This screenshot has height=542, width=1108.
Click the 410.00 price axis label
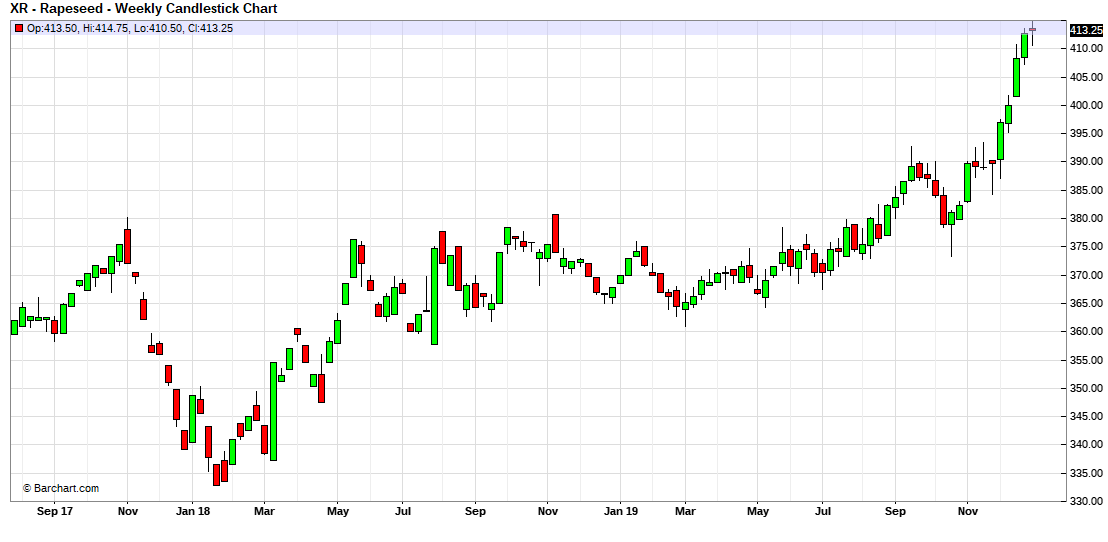pos(1085,48)
